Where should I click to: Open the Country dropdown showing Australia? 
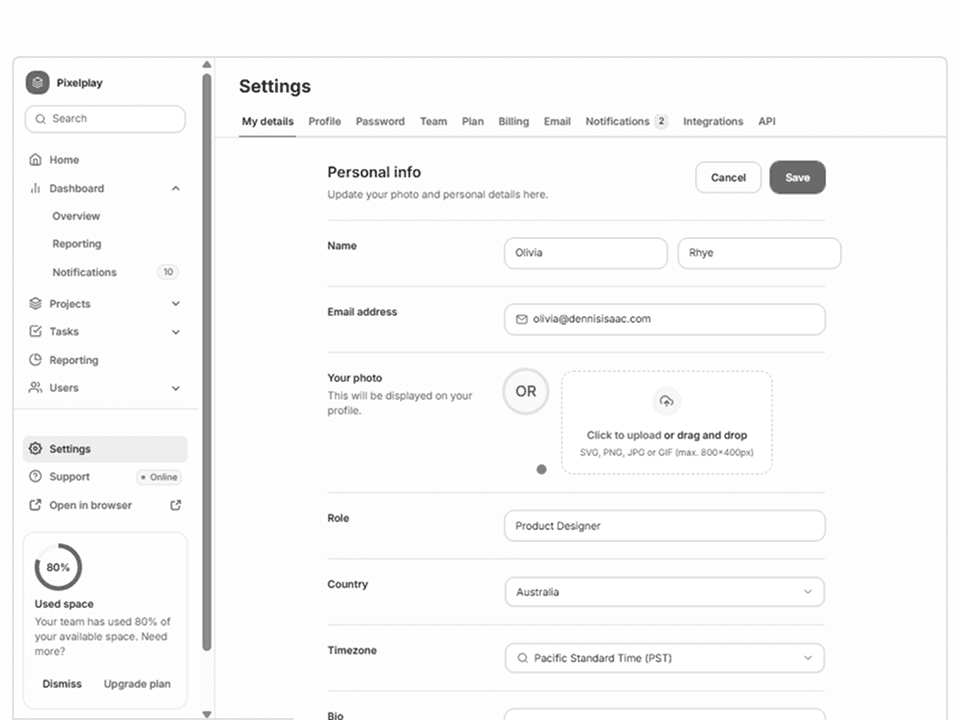664,592
